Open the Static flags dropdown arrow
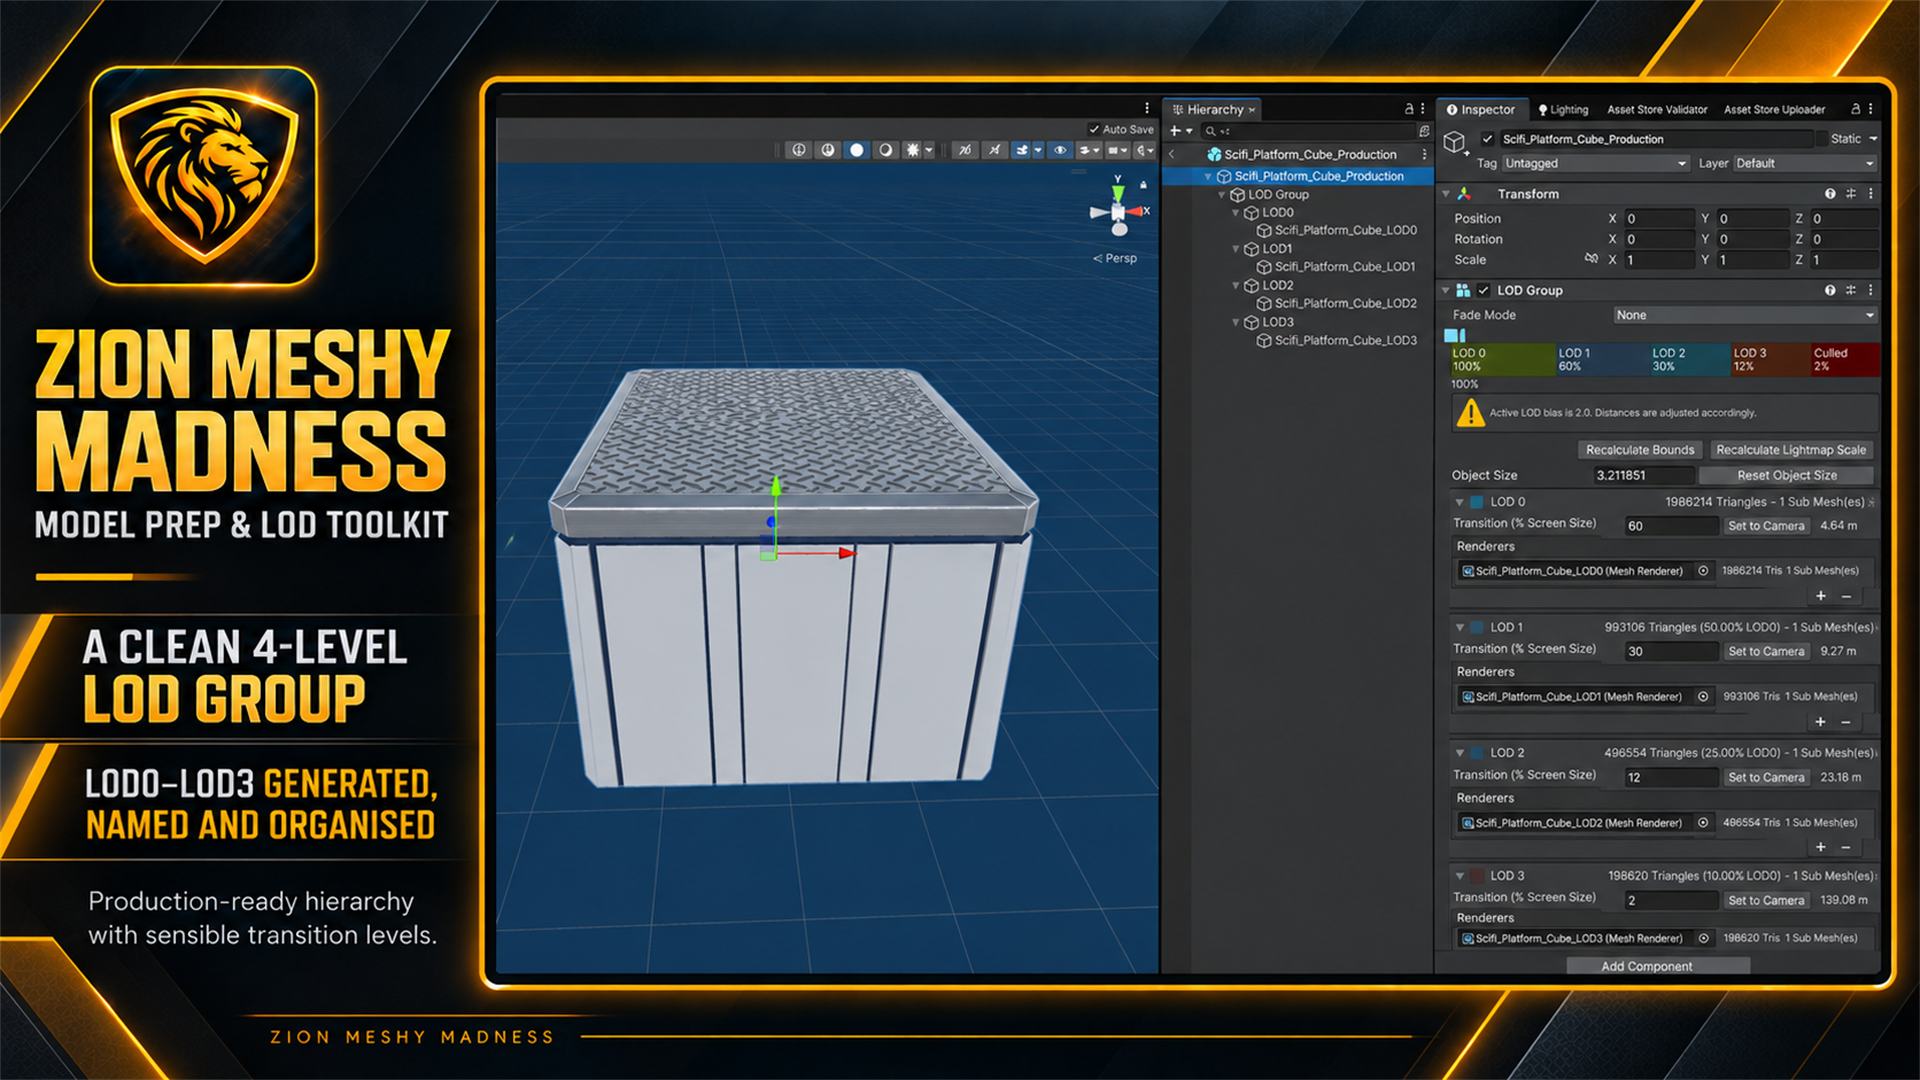The image size is (1920, 1080). point(1872,139)
